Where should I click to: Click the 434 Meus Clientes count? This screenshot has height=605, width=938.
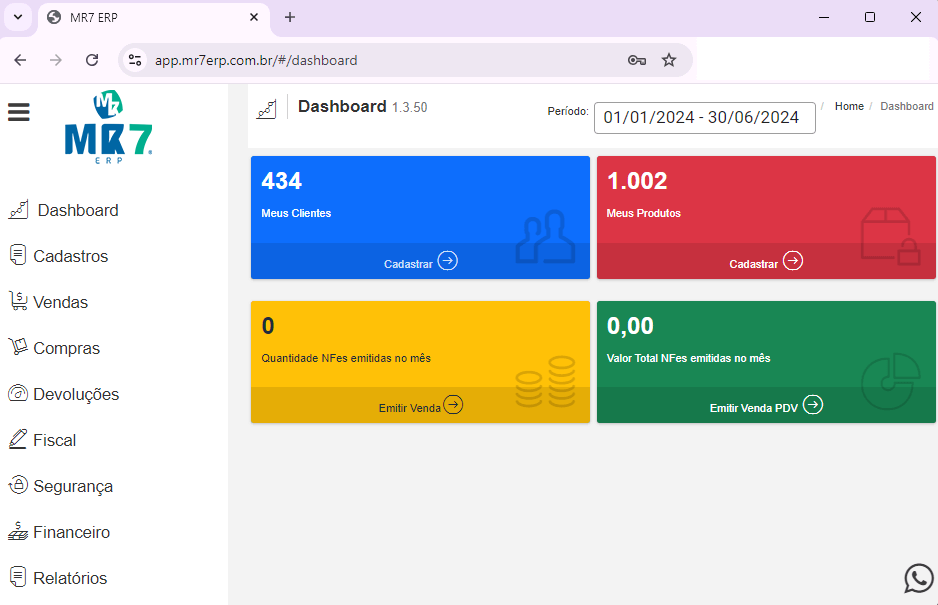click(282, 181)
